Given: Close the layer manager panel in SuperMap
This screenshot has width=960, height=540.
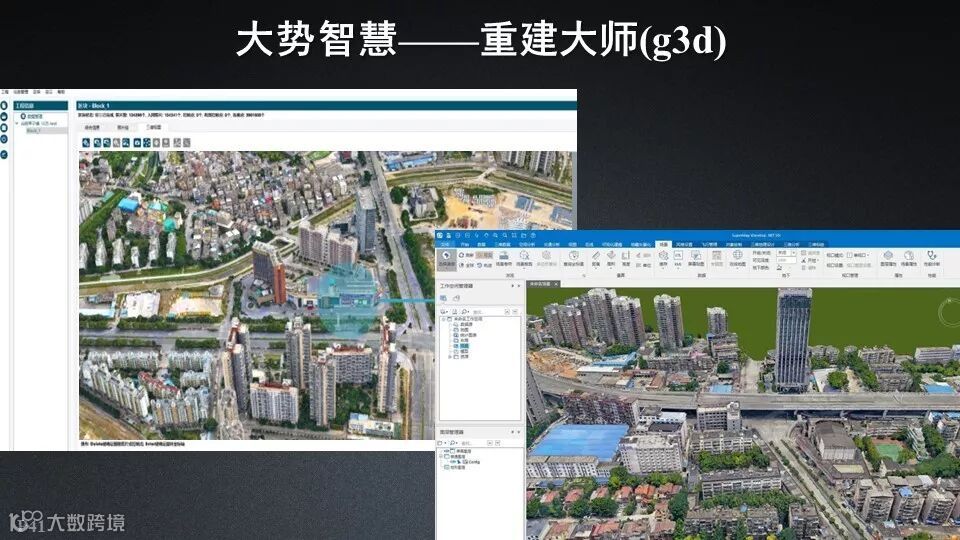Looking at the screenshot, I should click(519, 432).
